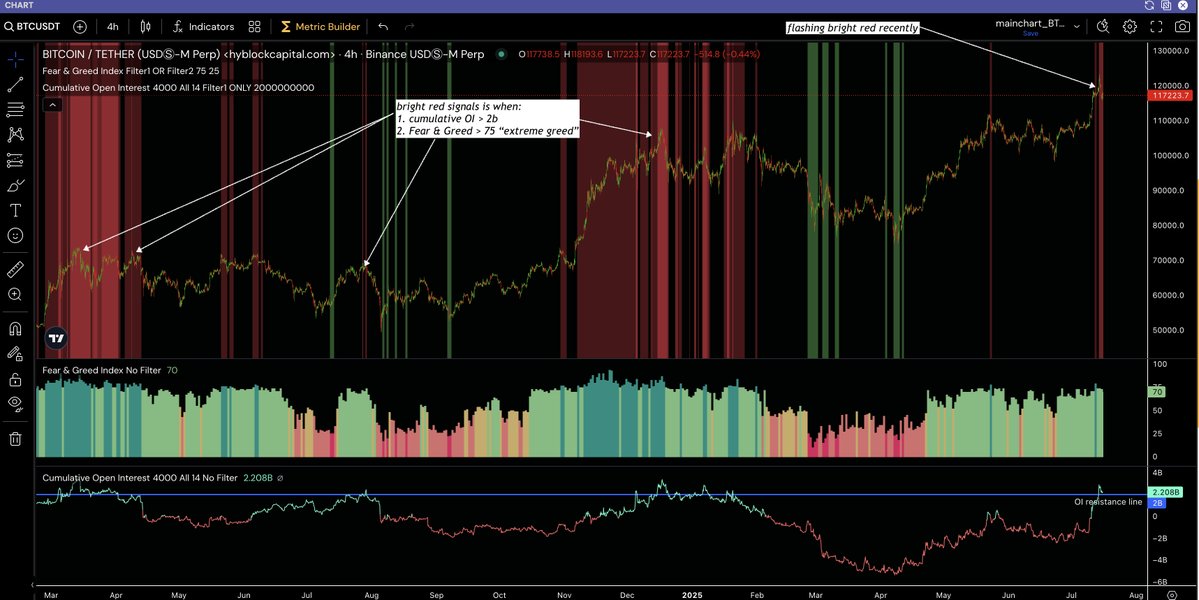Select the trend line drawing tool
The width and height of the screenshot is (1199, 600).
[x=15, y=85]
